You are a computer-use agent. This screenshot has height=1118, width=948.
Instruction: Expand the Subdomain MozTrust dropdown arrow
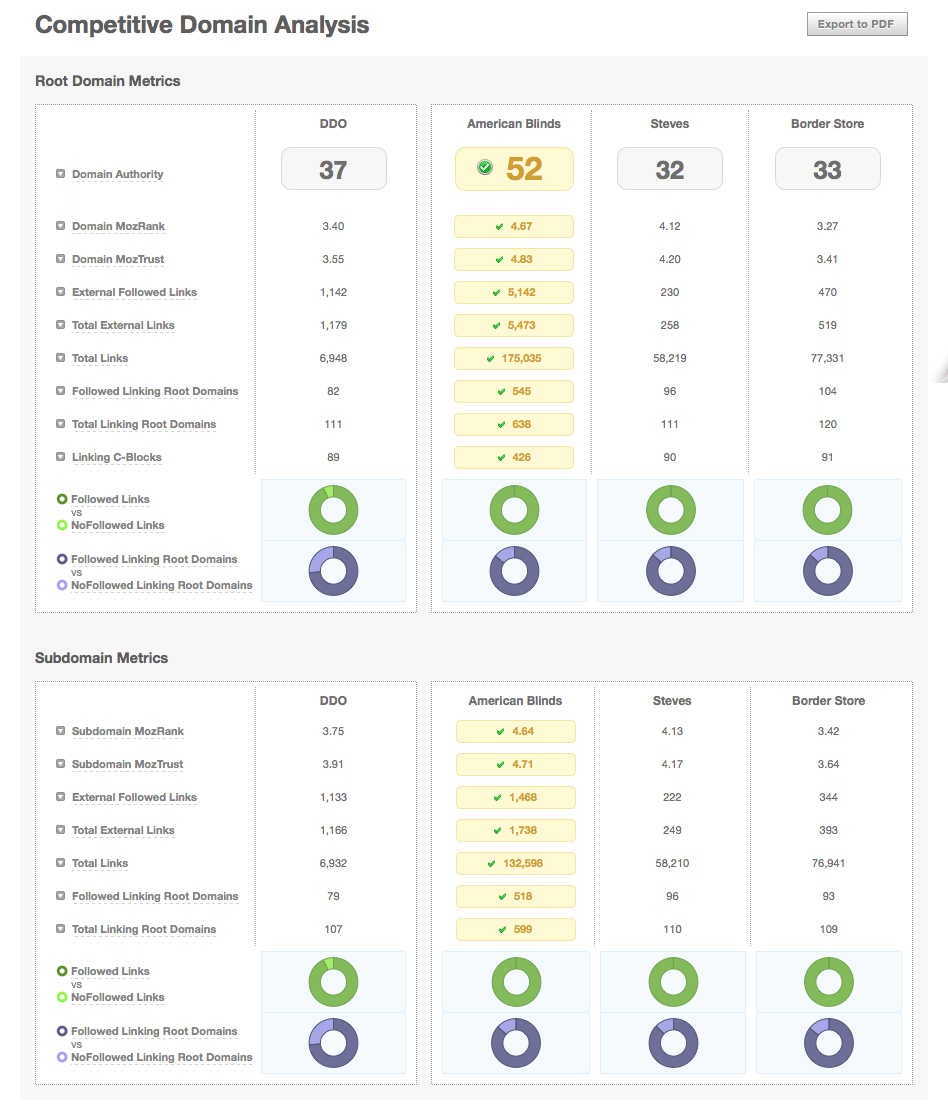point(60,764)
